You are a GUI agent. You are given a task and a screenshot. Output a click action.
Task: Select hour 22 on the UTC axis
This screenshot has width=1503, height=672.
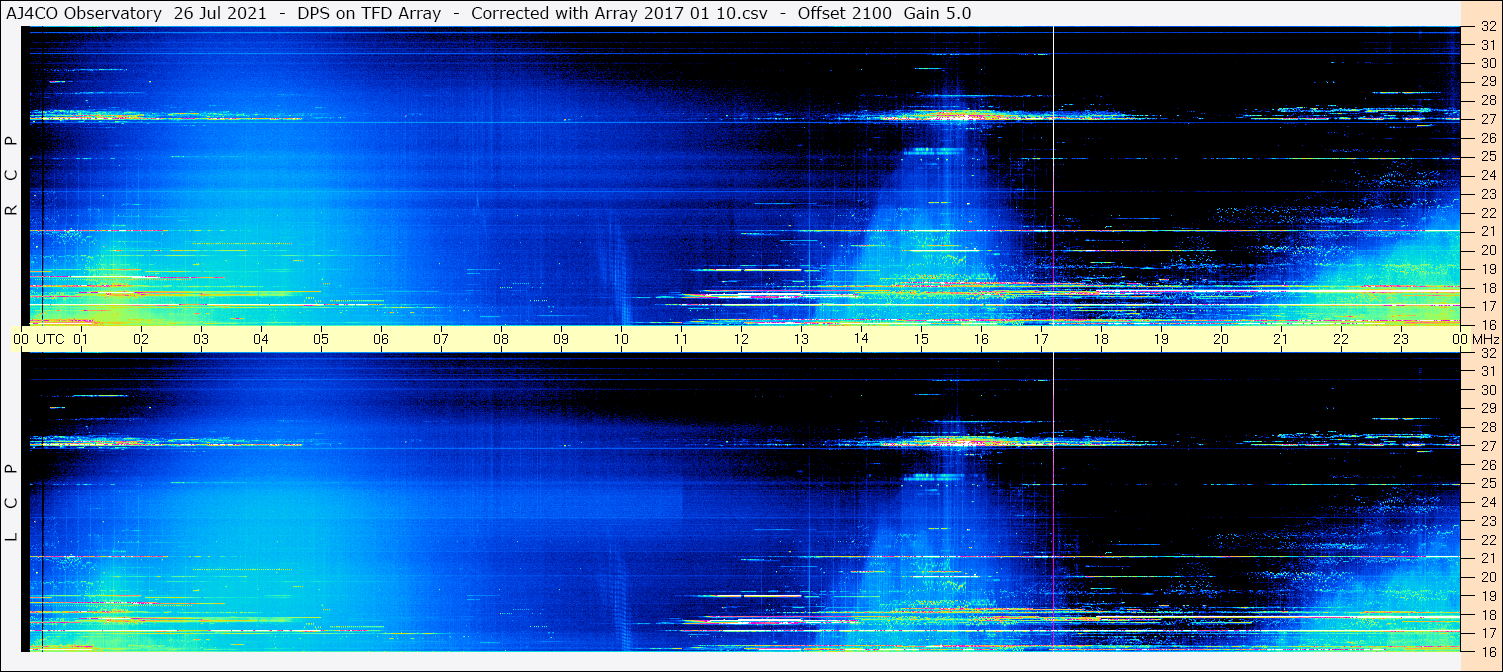(x=1341, y=339)
